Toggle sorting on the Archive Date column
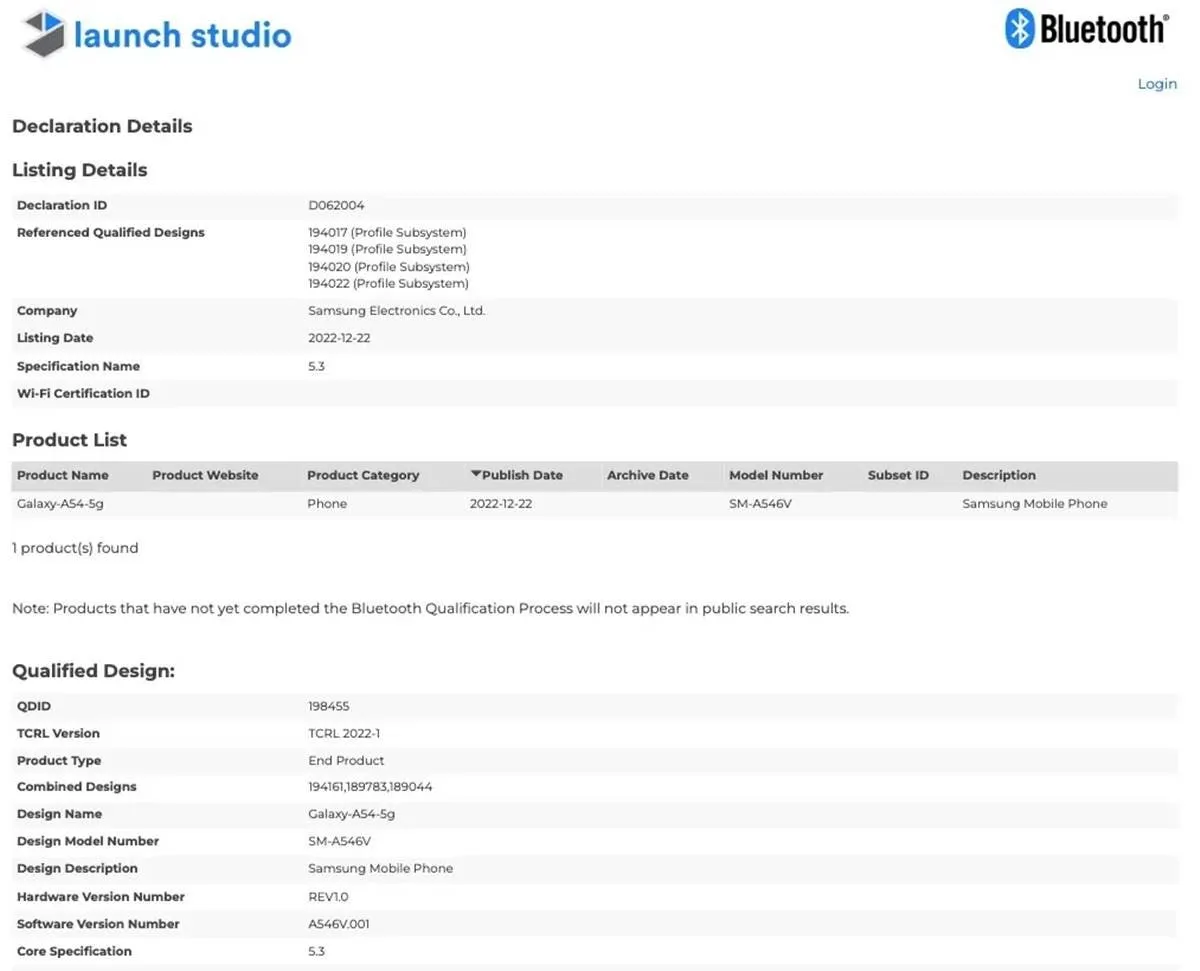Viewport: 1200px width, 971px height. pyautogui.click(x=648, y=474)
